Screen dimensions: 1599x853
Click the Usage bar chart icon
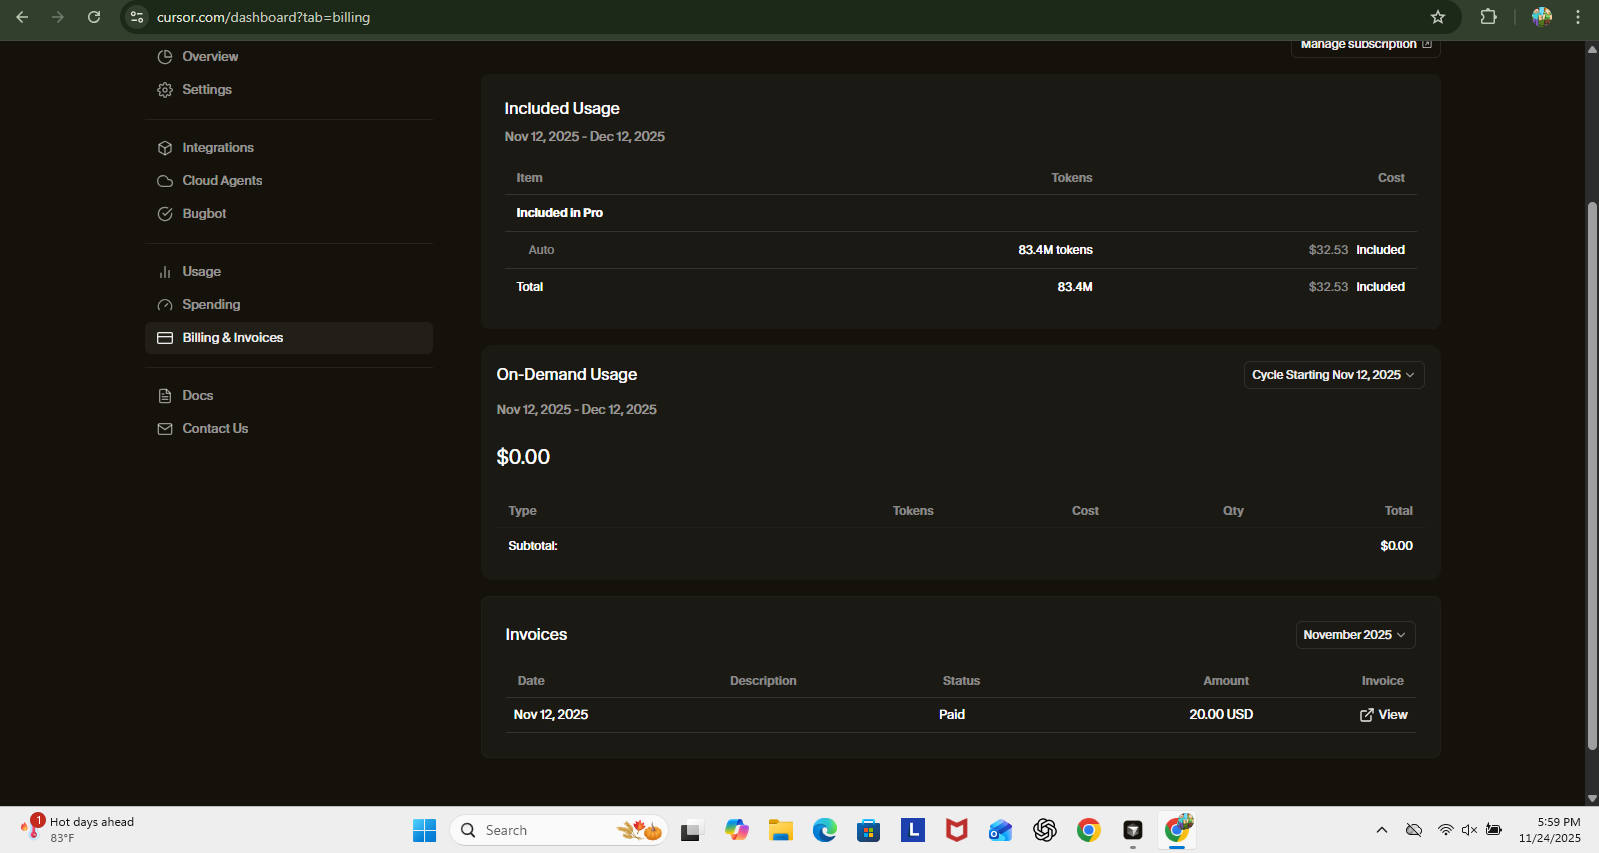coord(165,272)
